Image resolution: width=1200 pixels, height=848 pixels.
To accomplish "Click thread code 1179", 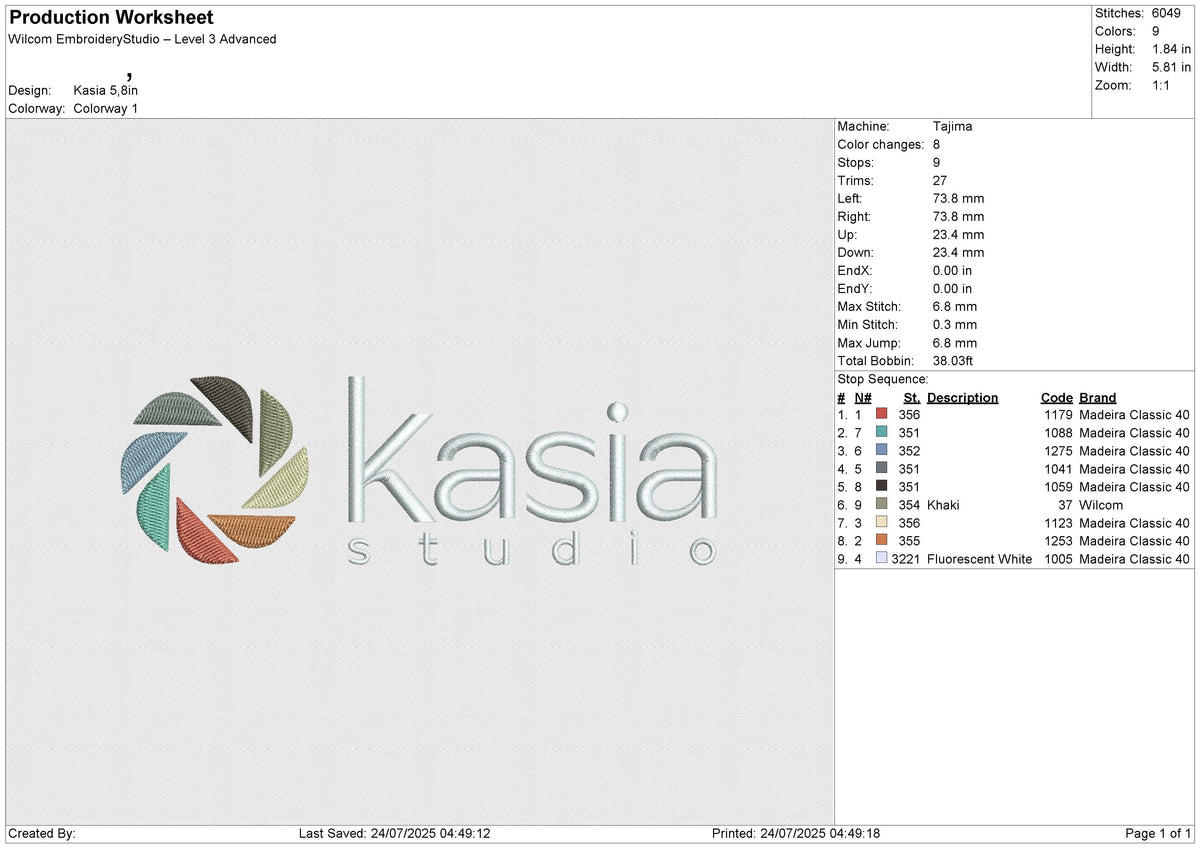I will click(1058, 414).
